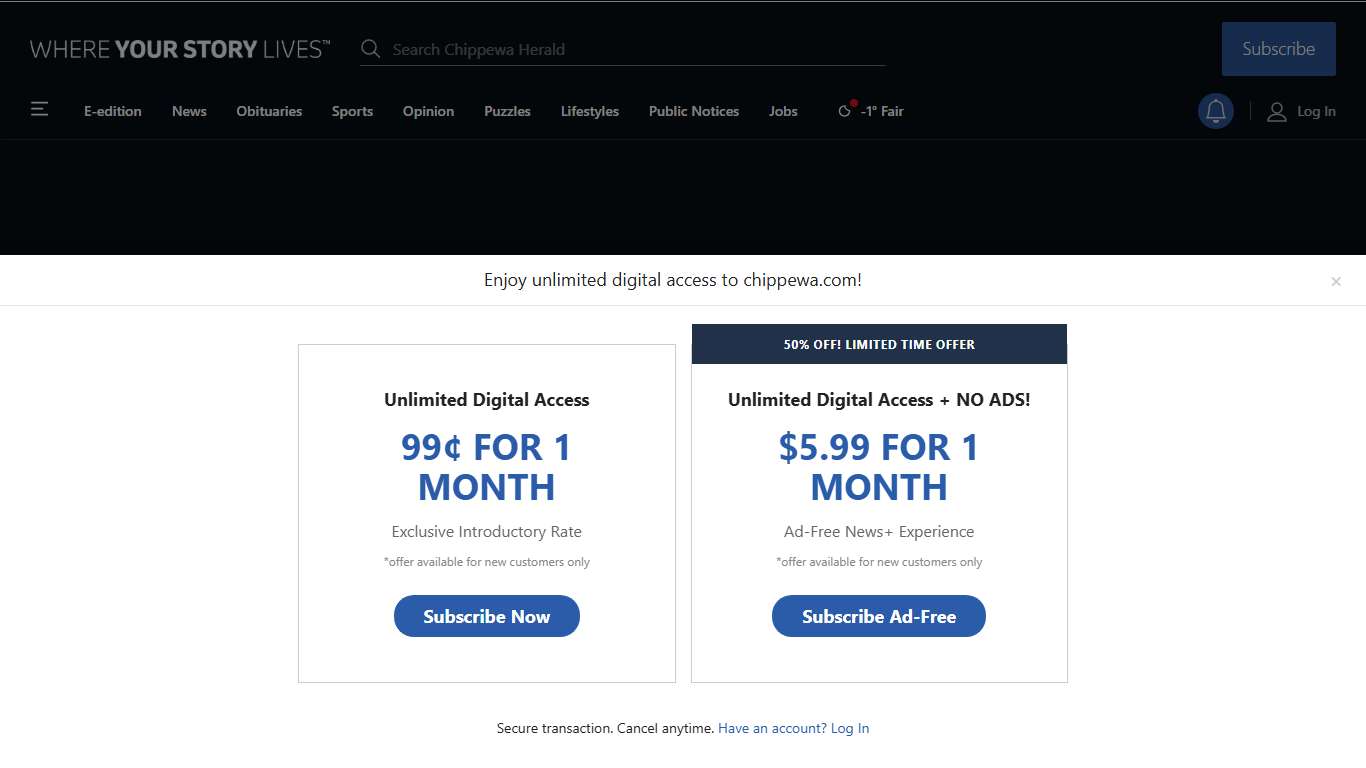This screenshot has height=768, width=1366.
Task: Click the weather condition icon
Action: click(x=846, y=111)
